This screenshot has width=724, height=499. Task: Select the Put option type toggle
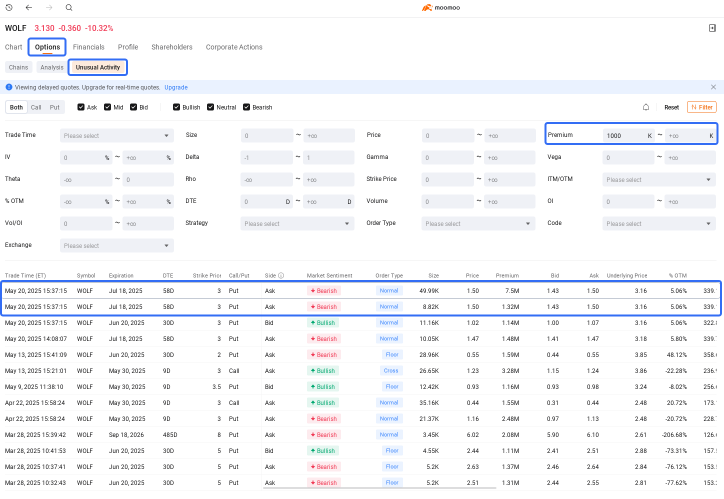coord(54,107)
